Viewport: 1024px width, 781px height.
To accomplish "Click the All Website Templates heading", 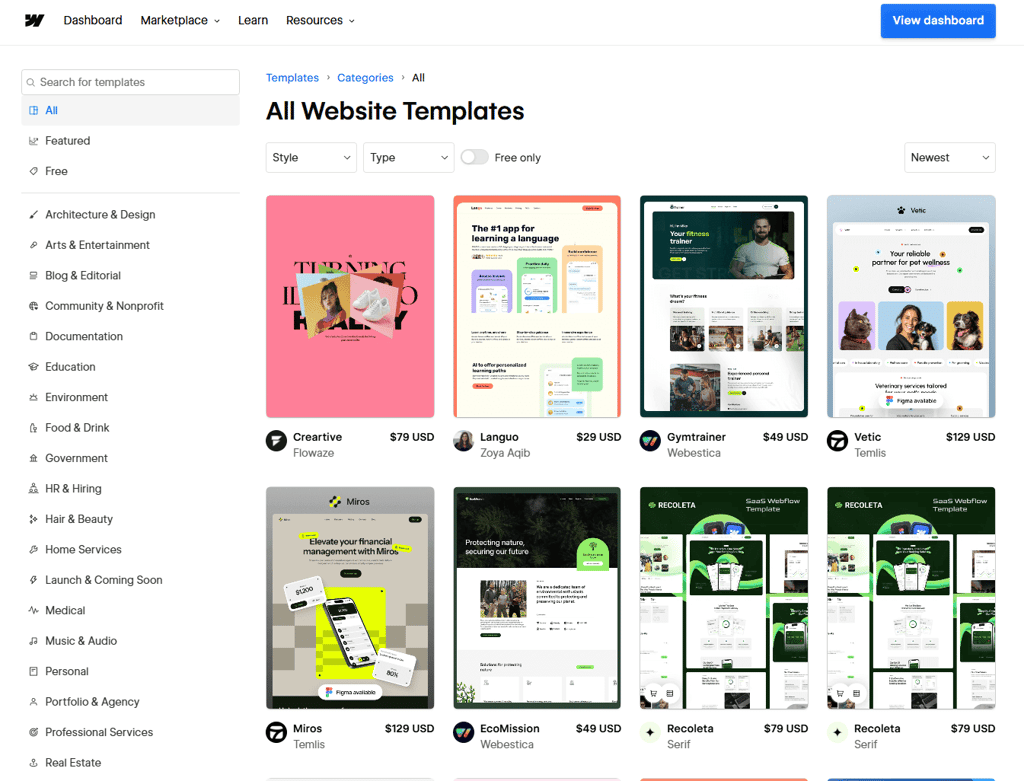I will pos(395,111).
